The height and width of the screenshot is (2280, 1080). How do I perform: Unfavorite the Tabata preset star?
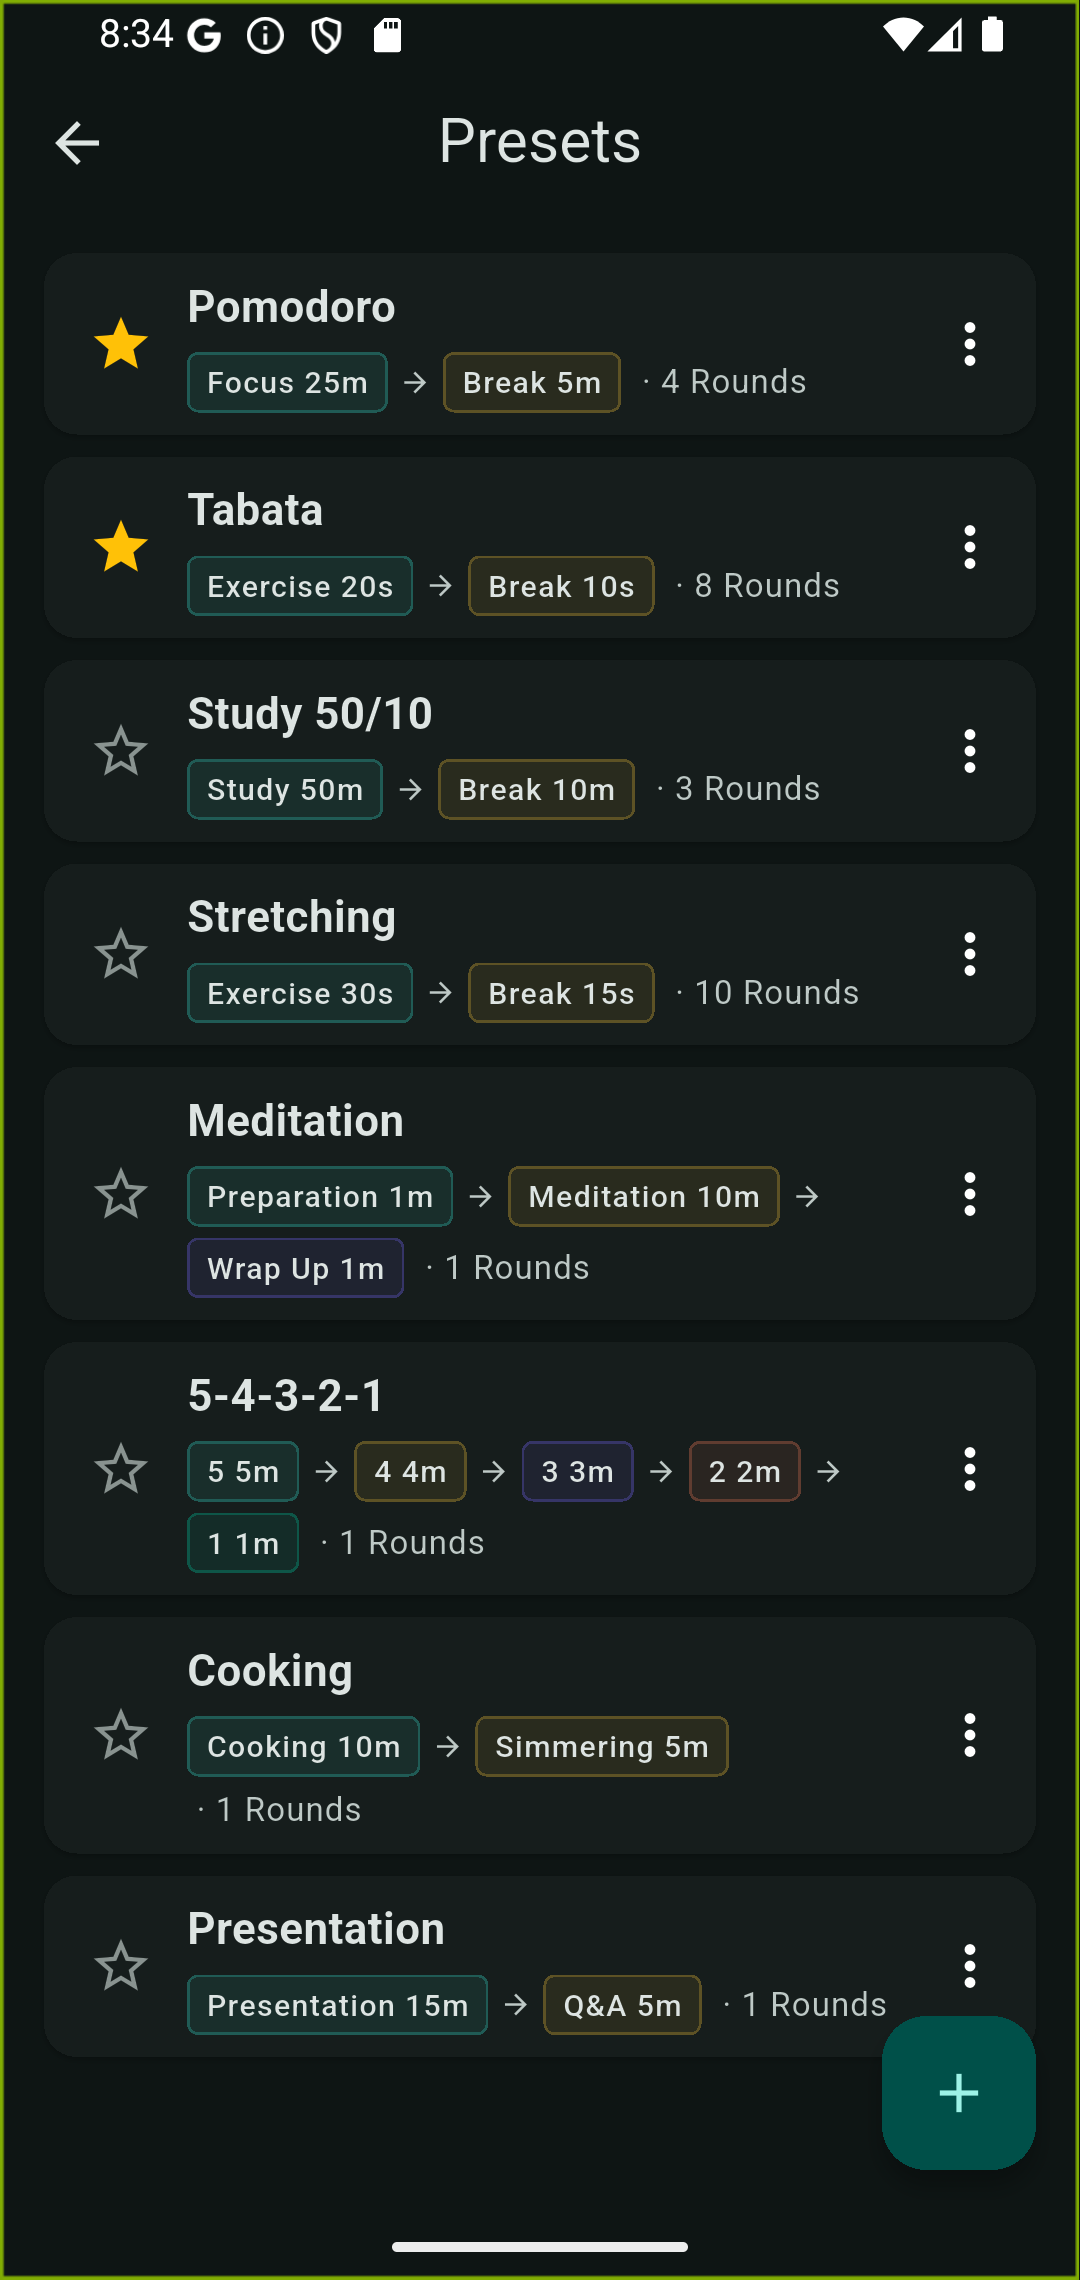[121, 547]
